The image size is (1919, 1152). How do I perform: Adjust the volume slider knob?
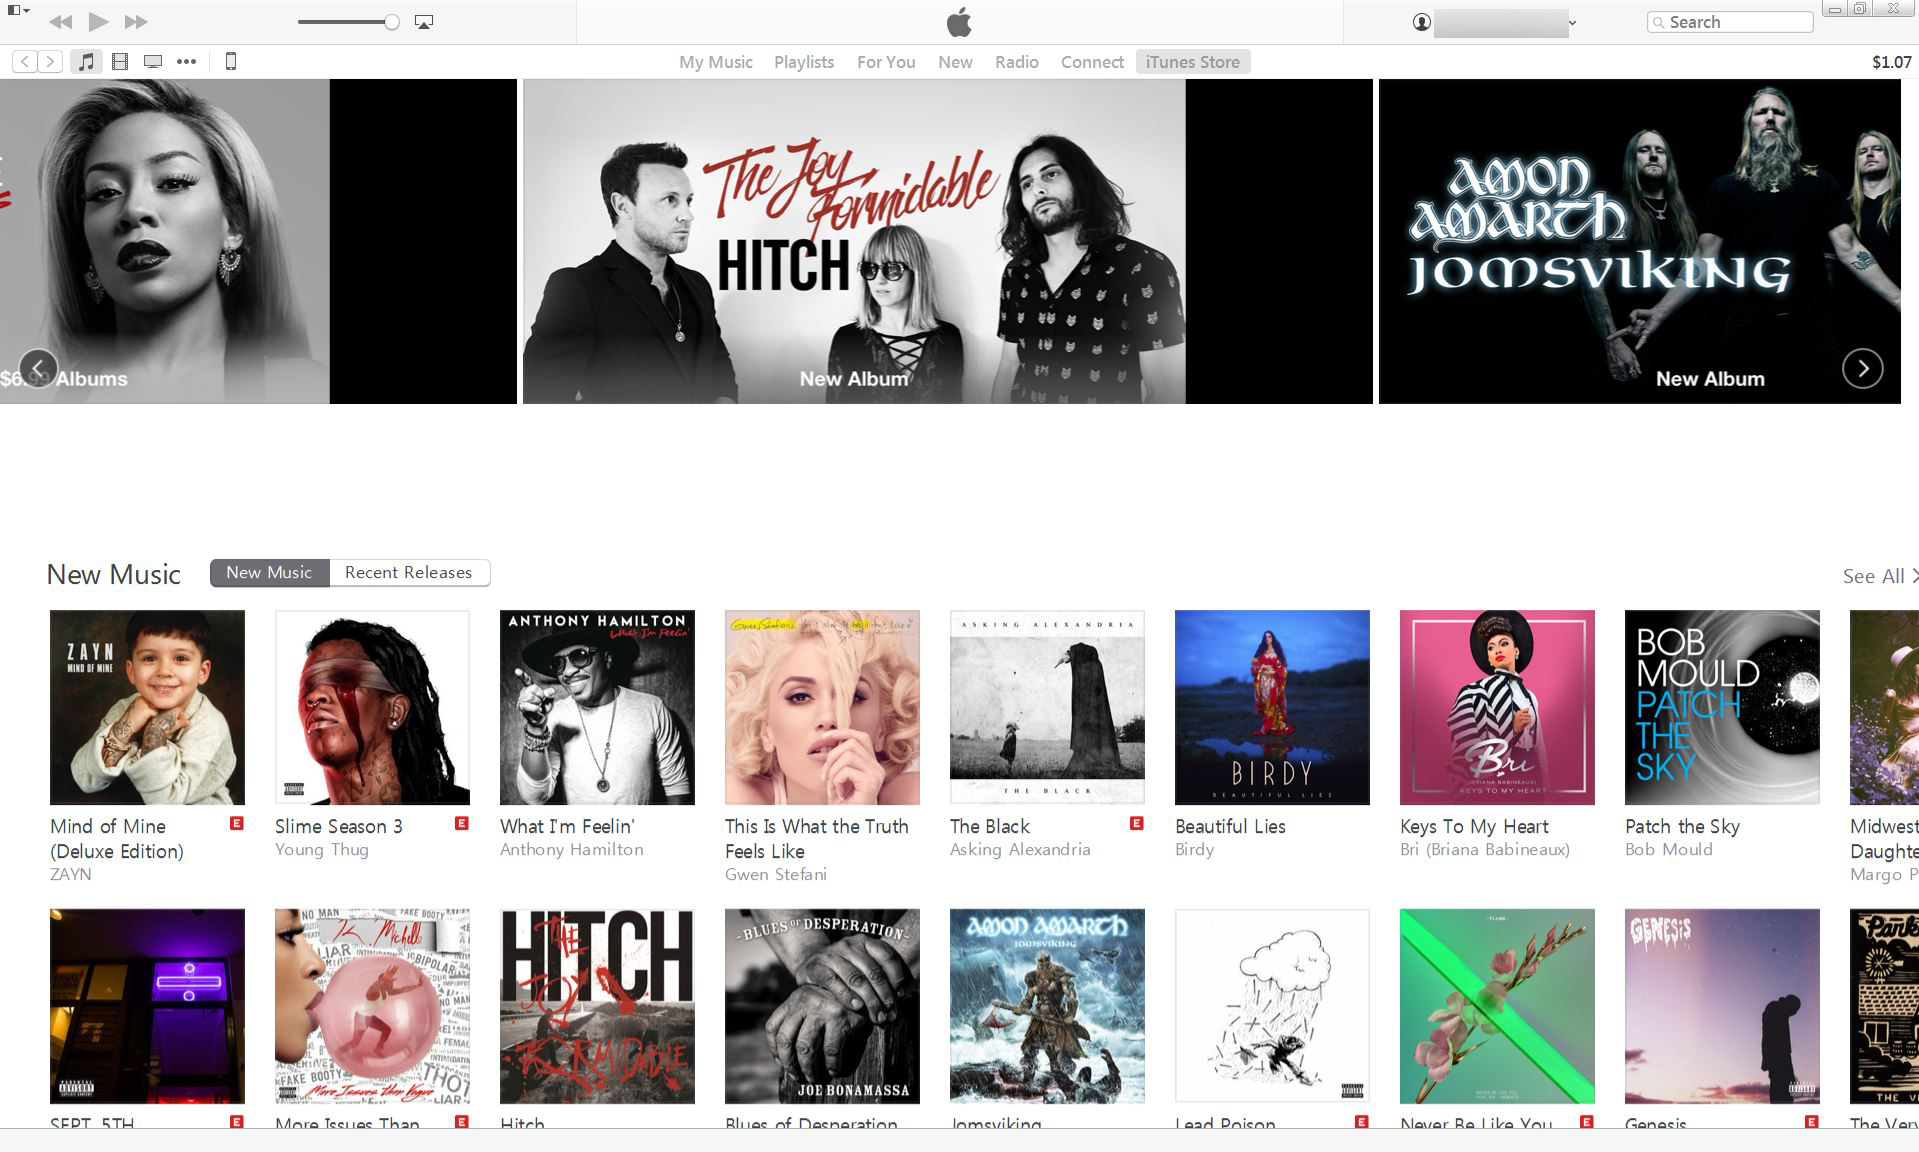pyautogui.click(x=392, y=22)
